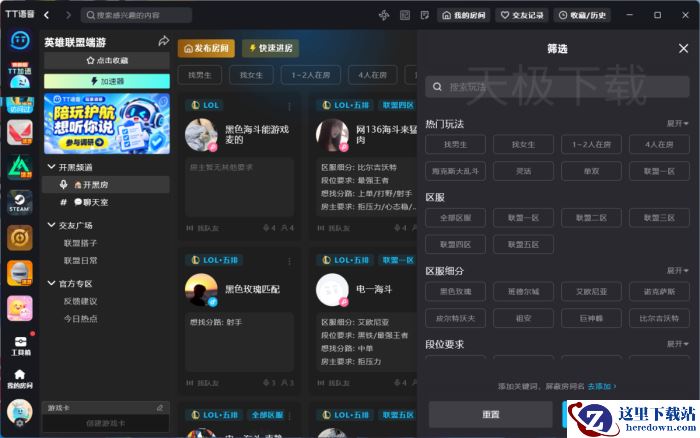The width and height of the screenshot is (700, 438).
Task: Expand 热门玩法 with its 展开 arrow
Action: [x=677, y=123]
